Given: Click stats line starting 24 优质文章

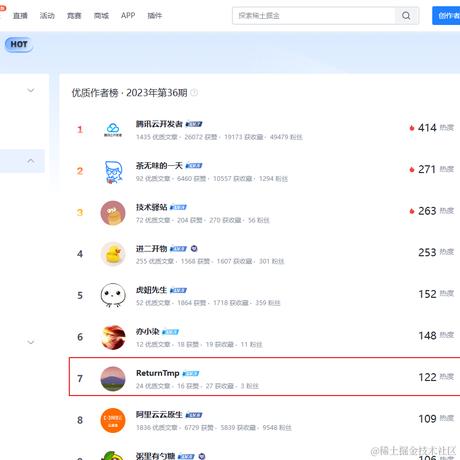Looking at the screenshot, I should pos(197,386).
